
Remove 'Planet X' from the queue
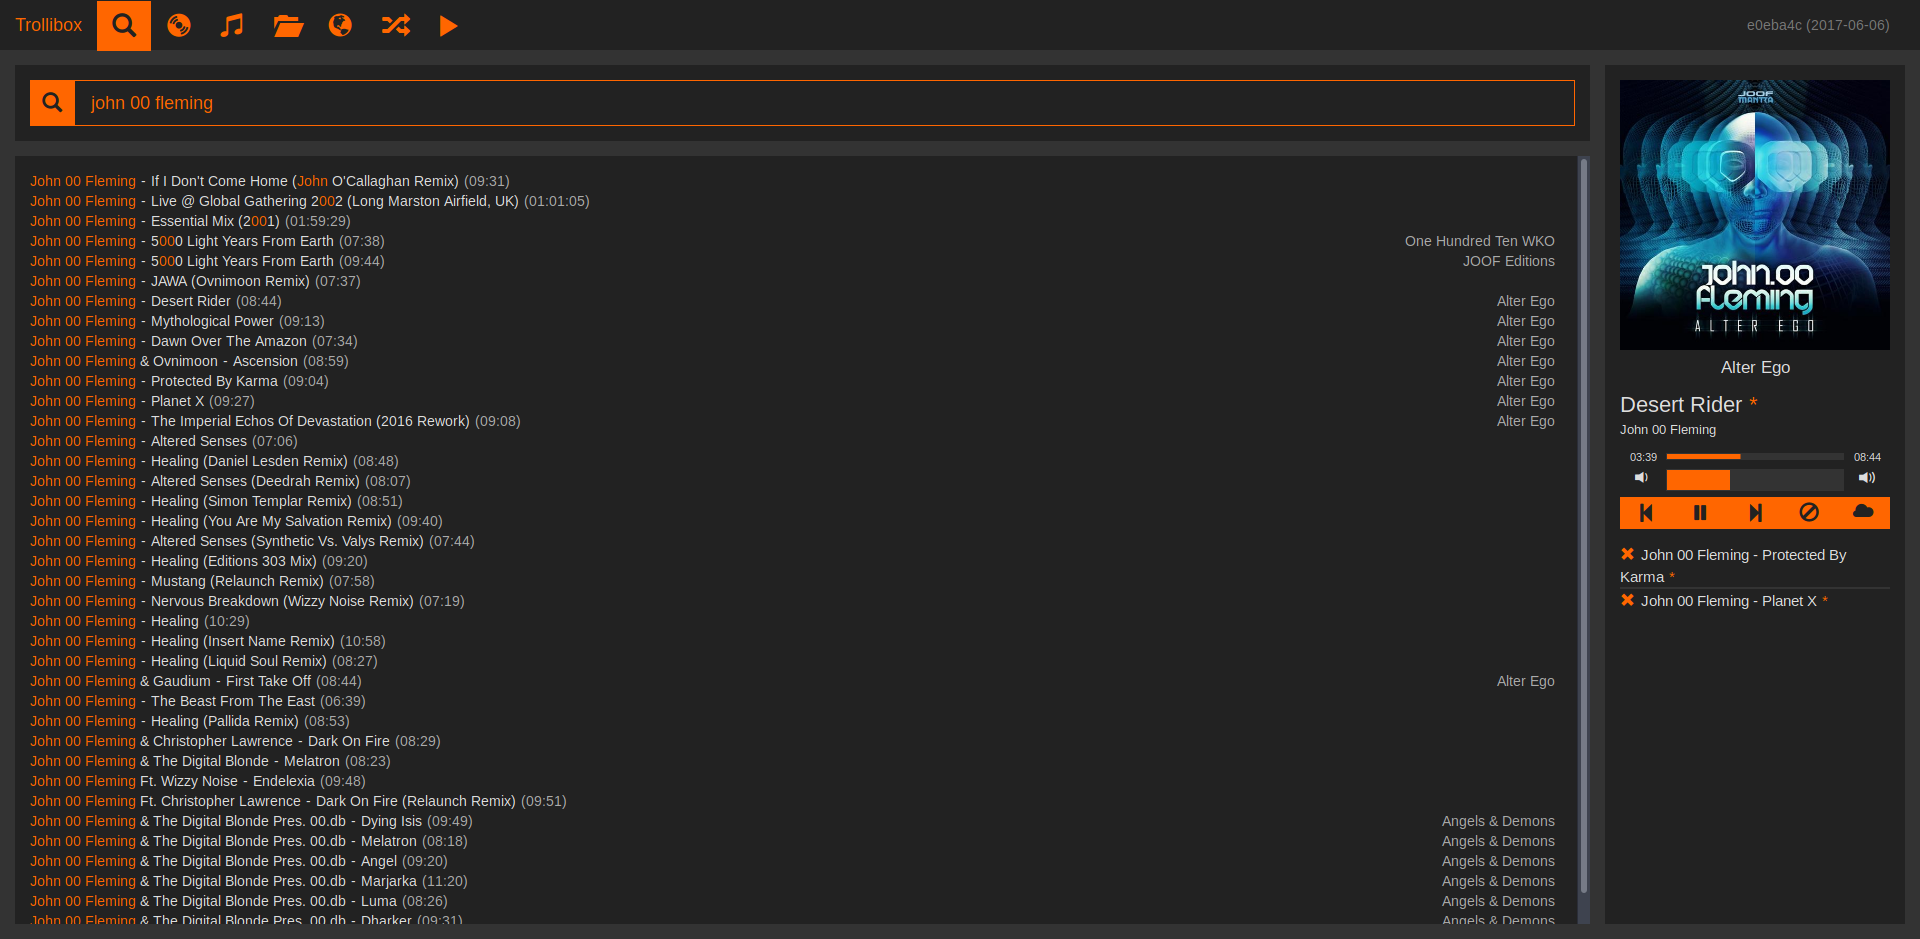1628,600
